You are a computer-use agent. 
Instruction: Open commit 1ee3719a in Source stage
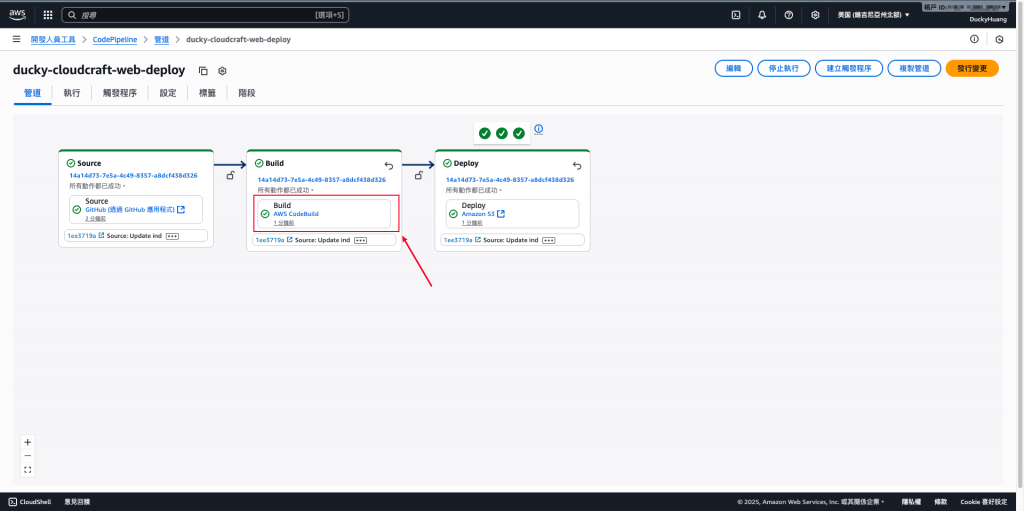pos(86,235)
